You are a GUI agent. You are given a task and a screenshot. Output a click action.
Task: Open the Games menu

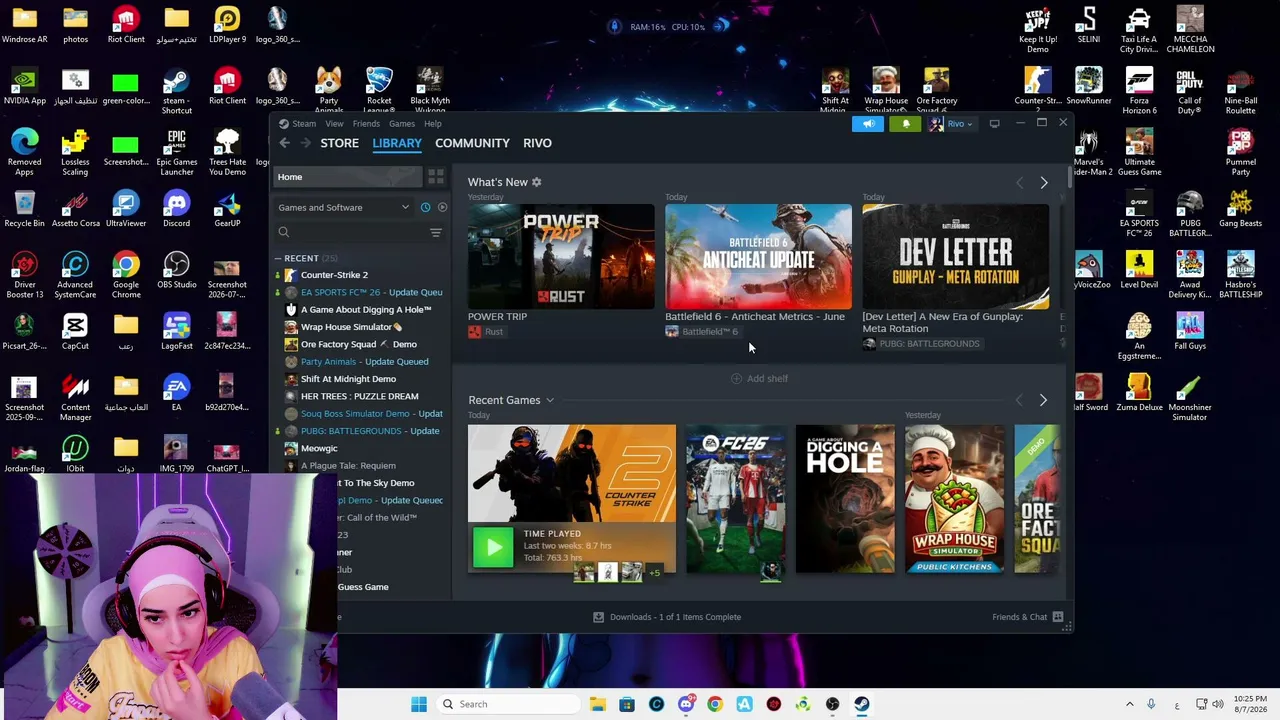pyautogui.click(x=402, y=124)
